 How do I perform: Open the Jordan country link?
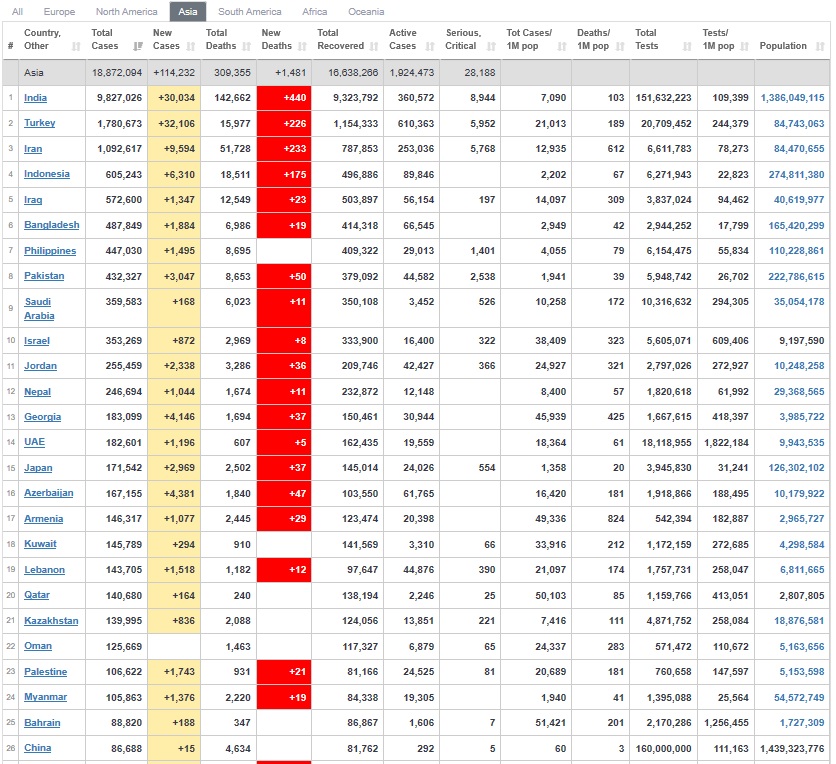tap(41, 366)
